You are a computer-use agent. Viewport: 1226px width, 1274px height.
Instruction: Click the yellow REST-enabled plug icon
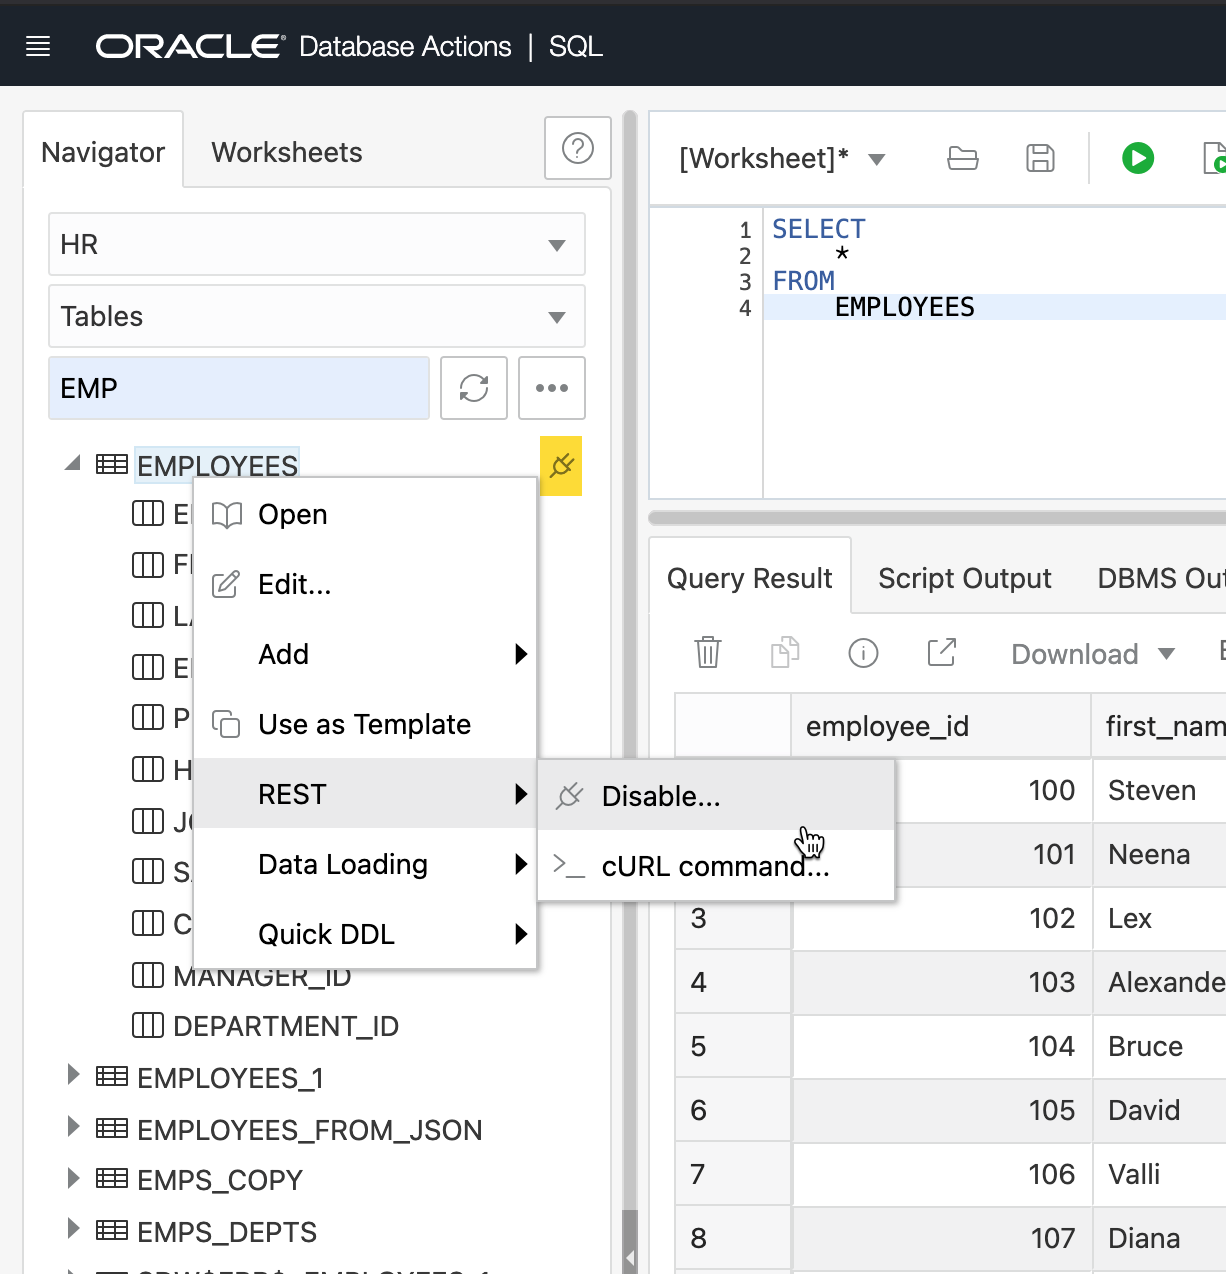coord(561,466)
